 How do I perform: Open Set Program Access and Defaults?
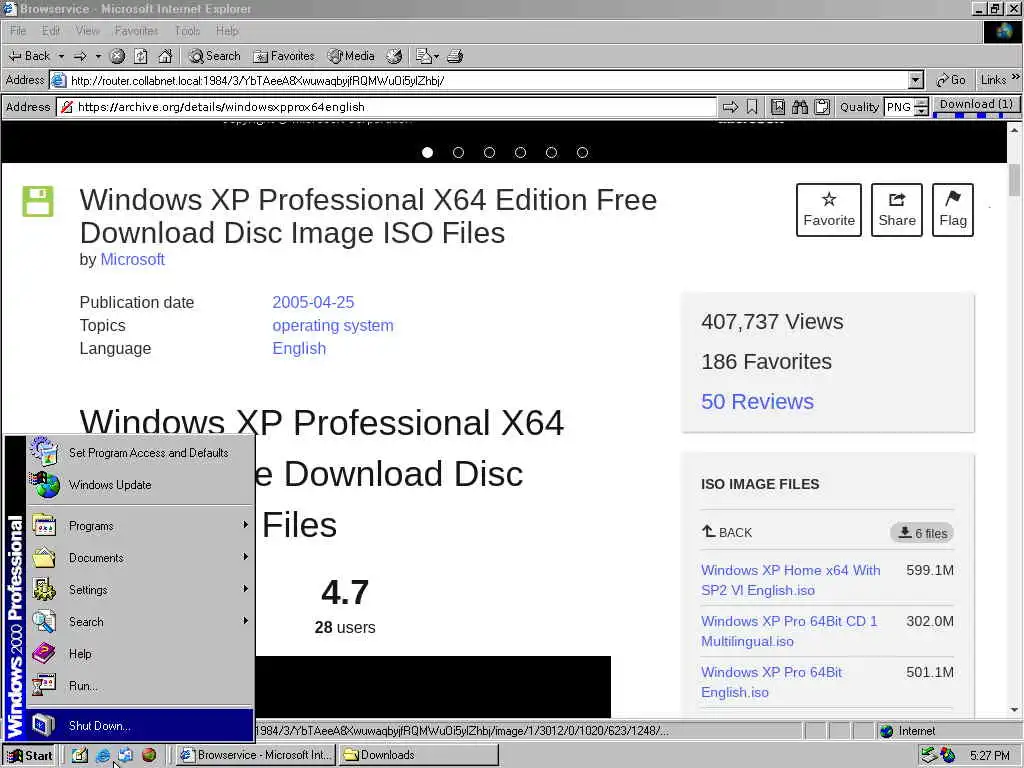click(x=140, y=453)
